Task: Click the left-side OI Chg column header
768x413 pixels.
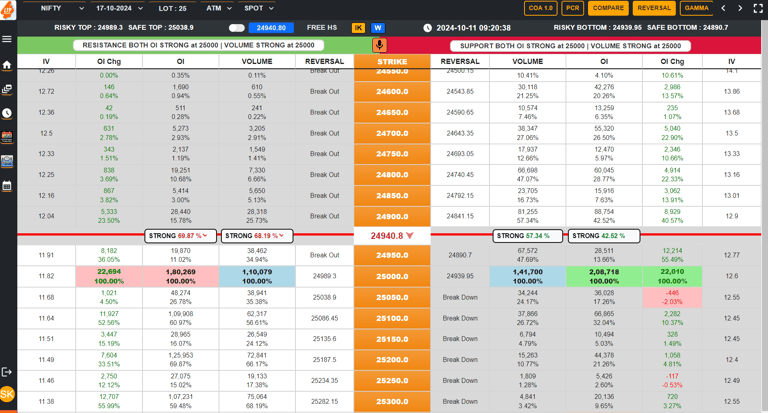Action: (109, 62)
